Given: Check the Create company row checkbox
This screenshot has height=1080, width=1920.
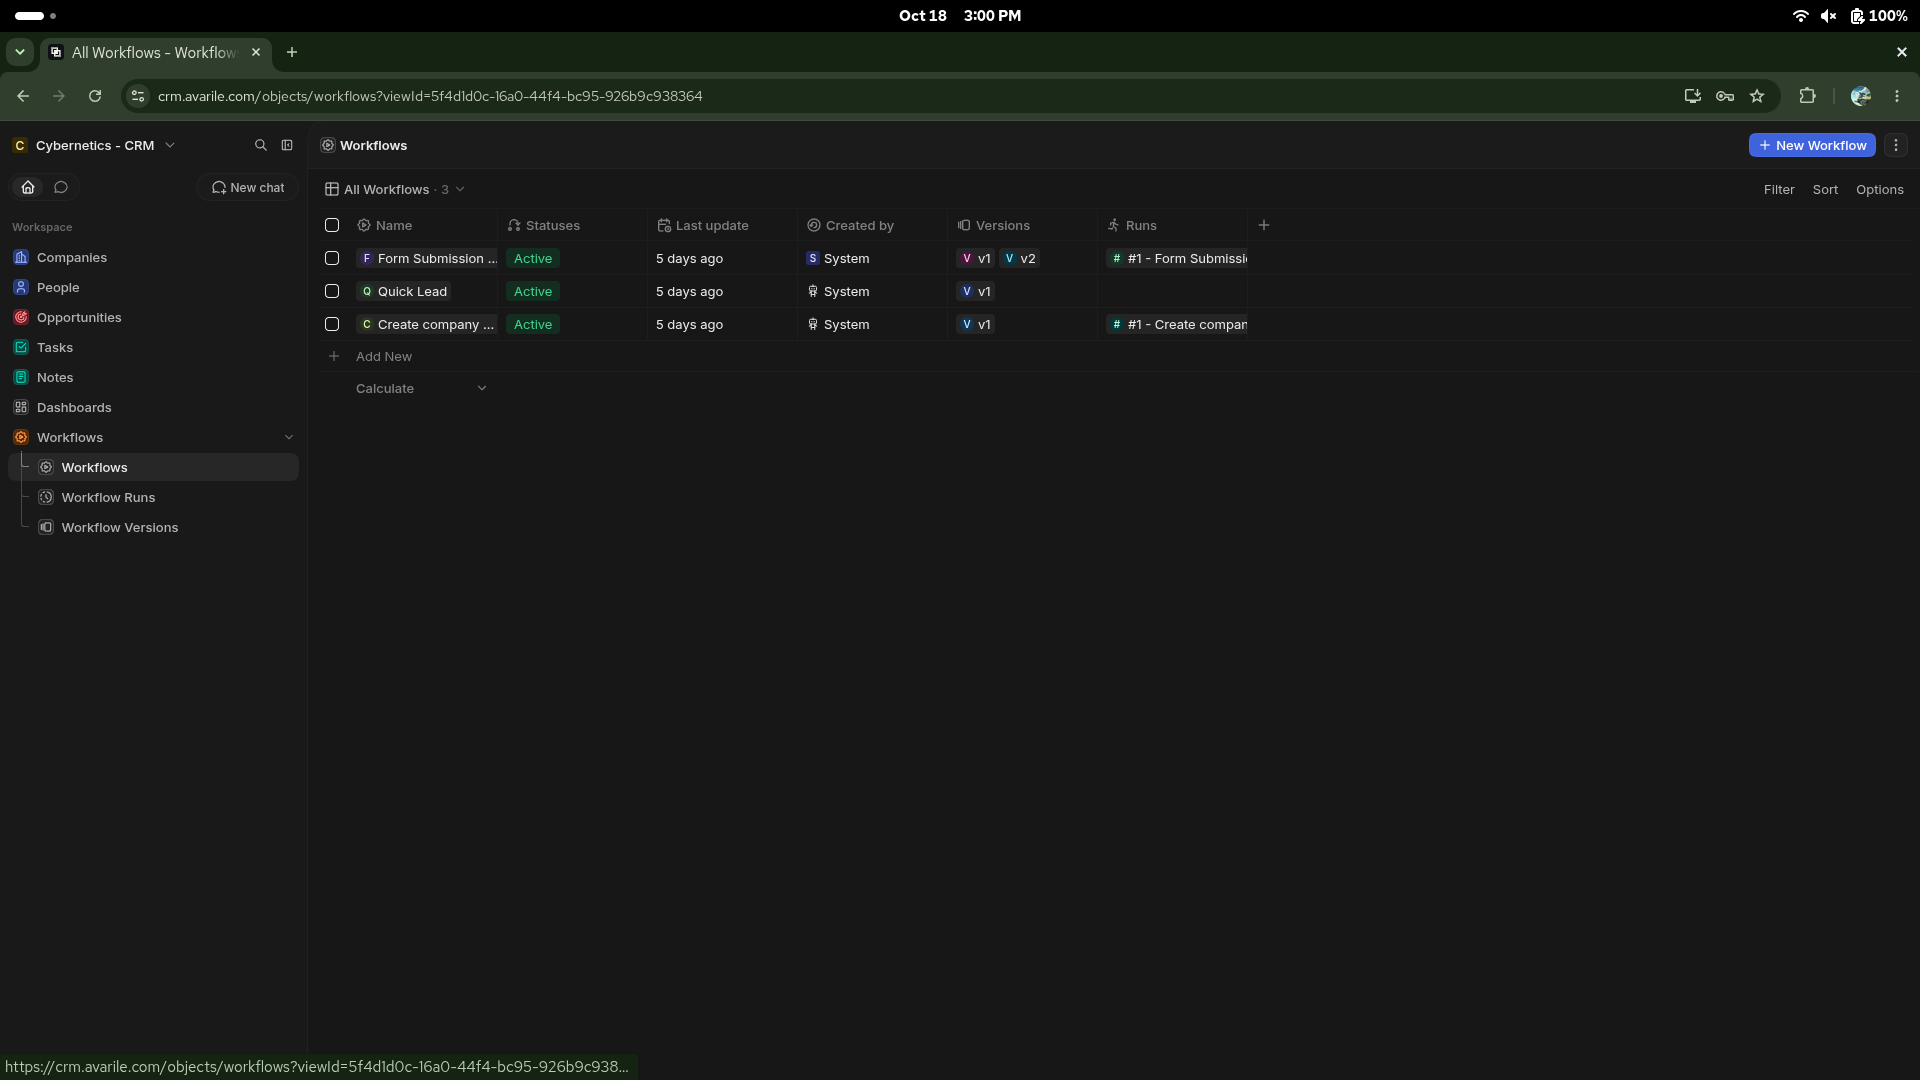Looking at the screenshot, I should pos(332,324).
